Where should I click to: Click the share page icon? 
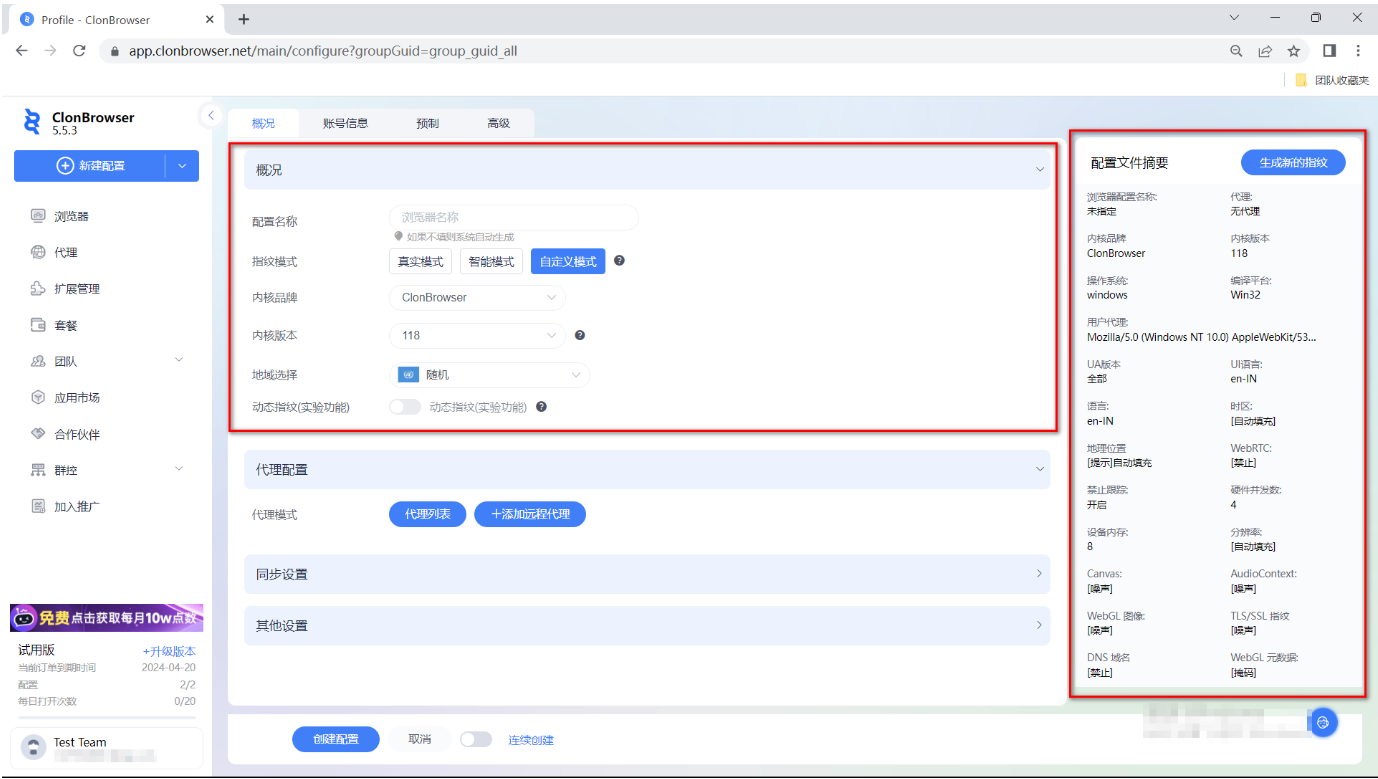[x=1265, y=51]
